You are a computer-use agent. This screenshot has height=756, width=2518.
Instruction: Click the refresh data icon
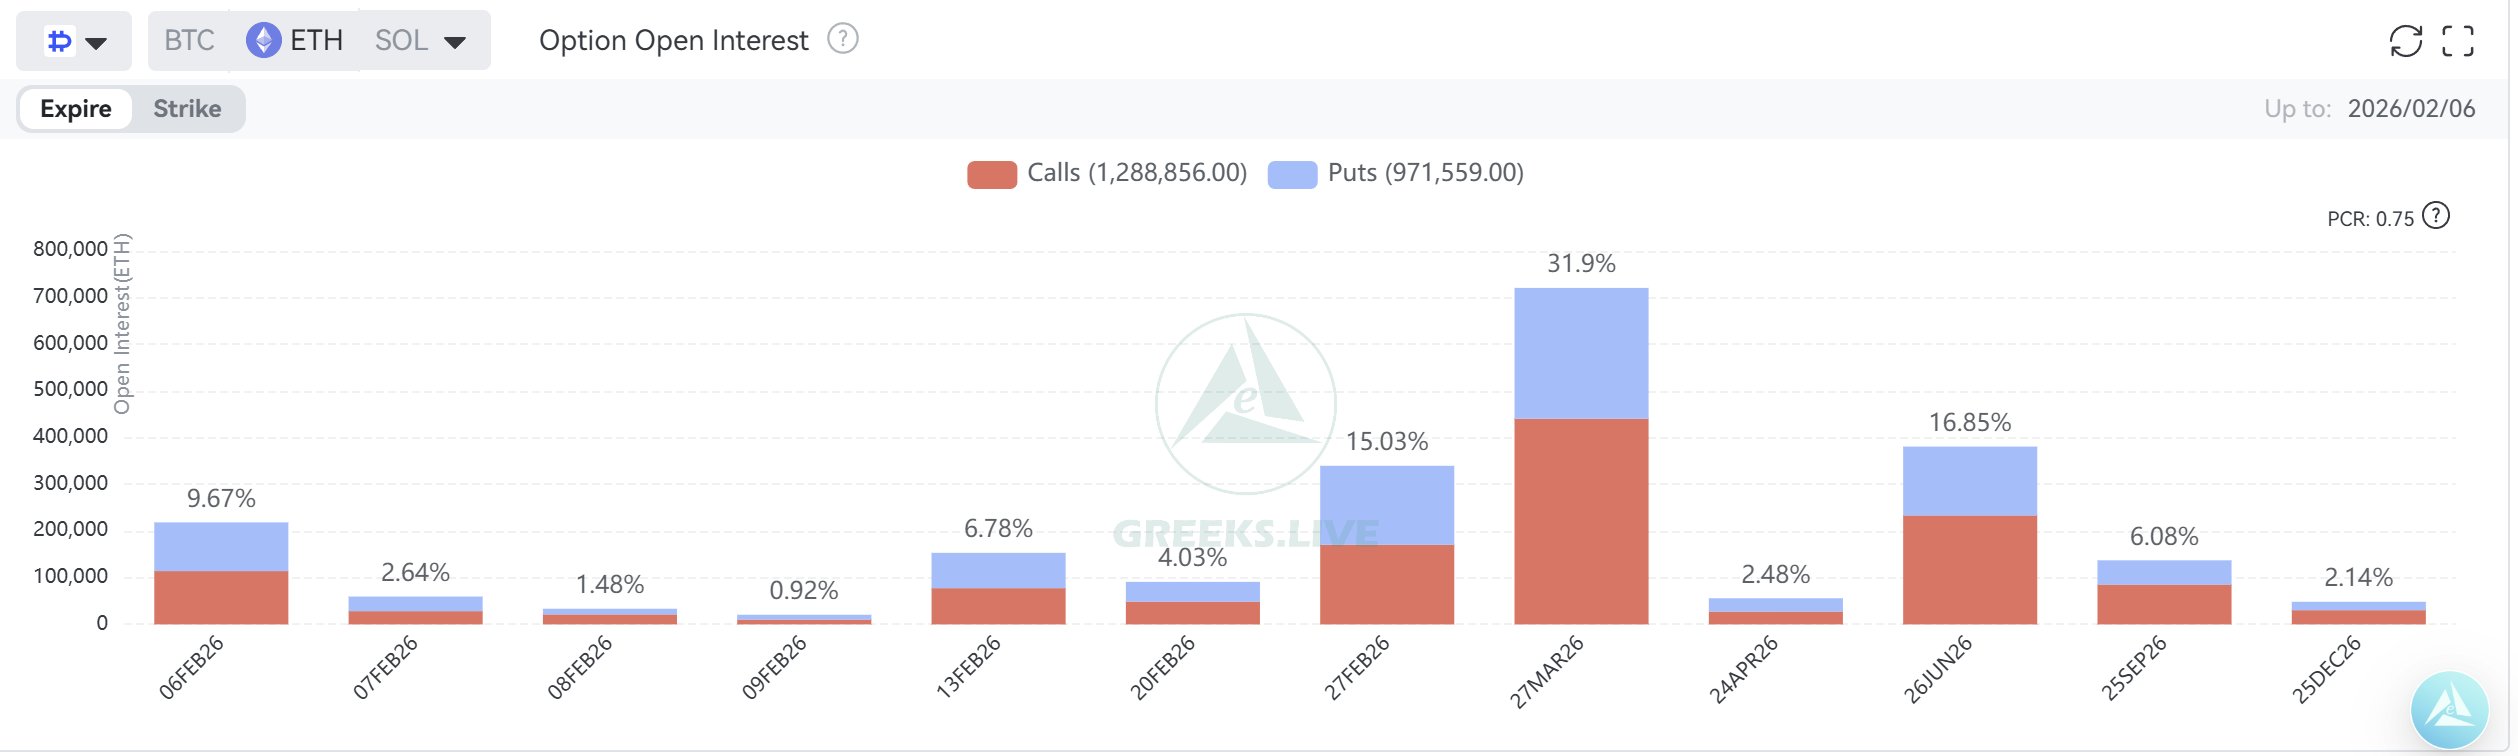tap(2404, 41)
